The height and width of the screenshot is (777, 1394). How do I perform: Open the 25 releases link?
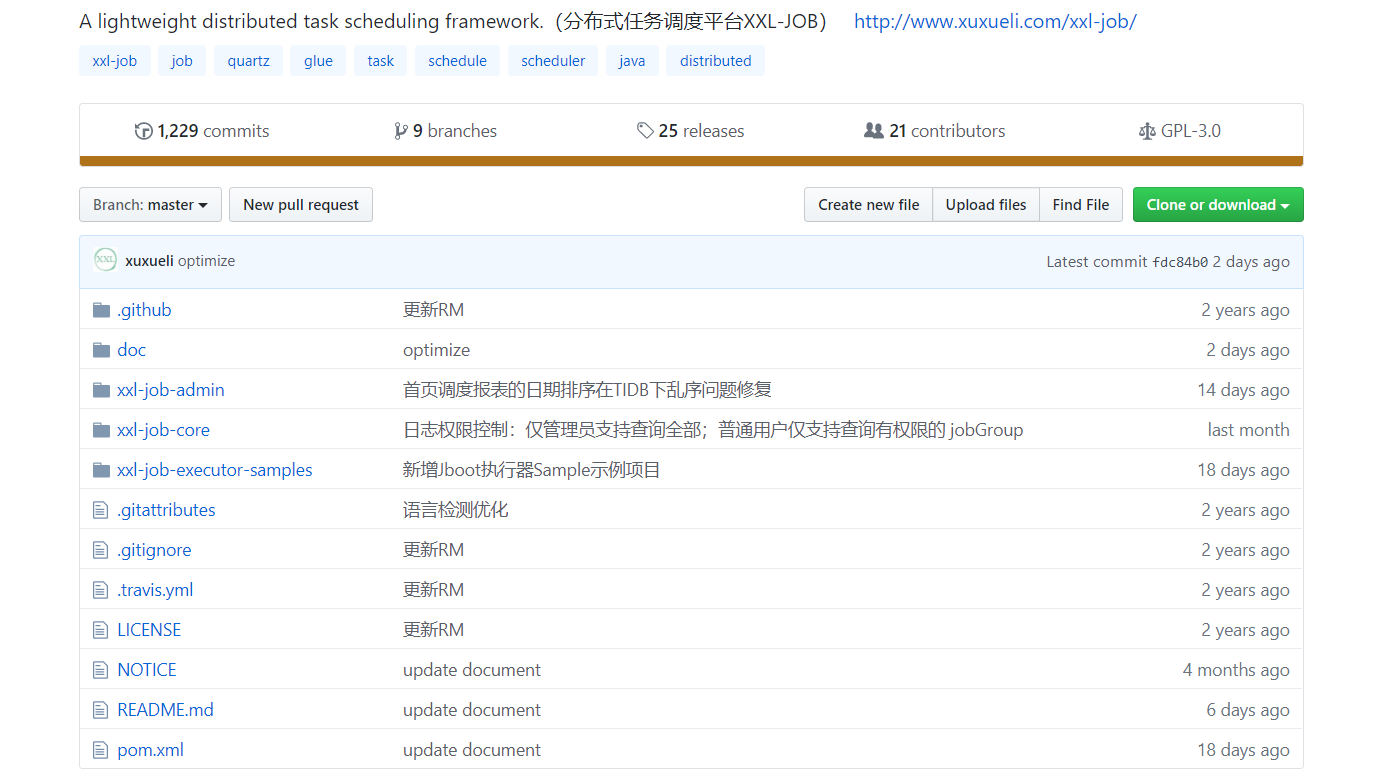pyautogui.click(x=690, y=131)
